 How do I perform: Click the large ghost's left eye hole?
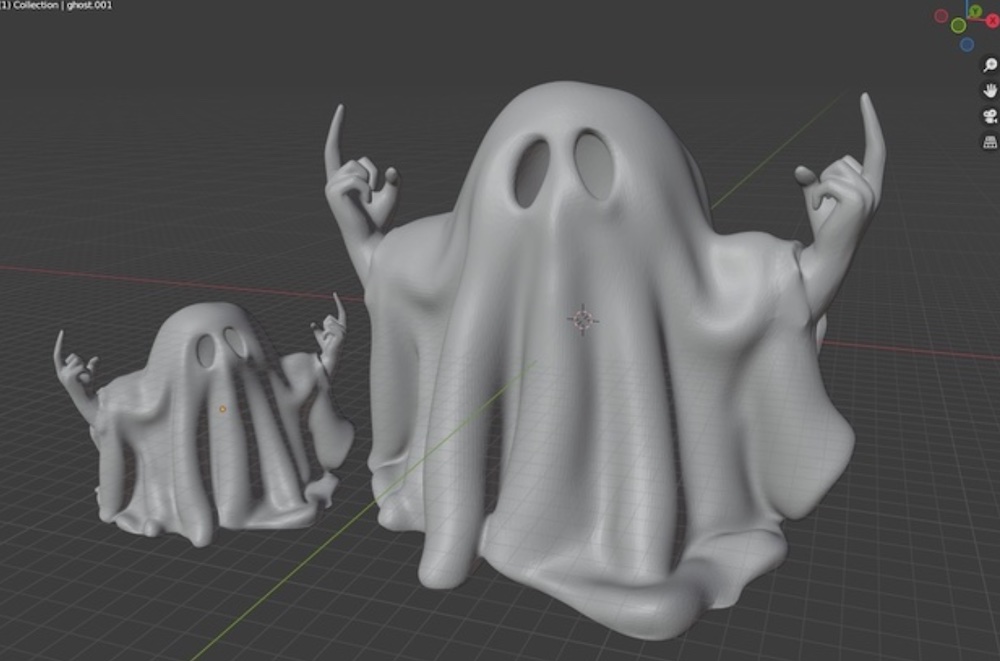530,171
